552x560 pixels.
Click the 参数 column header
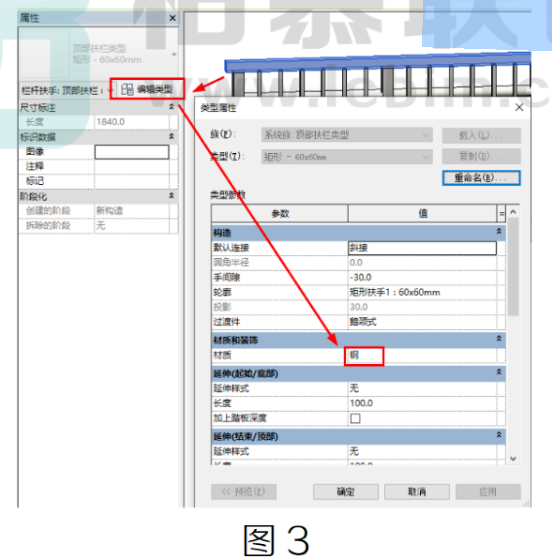point(280,214)
